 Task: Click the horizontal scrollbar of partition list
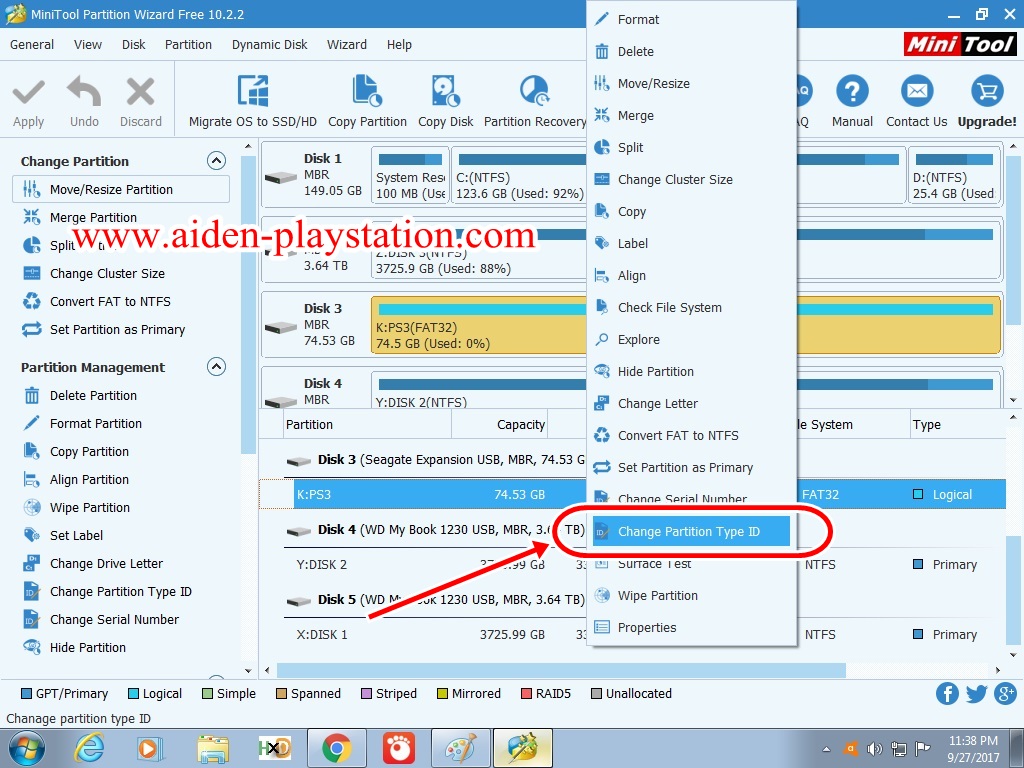pos(561,671)
